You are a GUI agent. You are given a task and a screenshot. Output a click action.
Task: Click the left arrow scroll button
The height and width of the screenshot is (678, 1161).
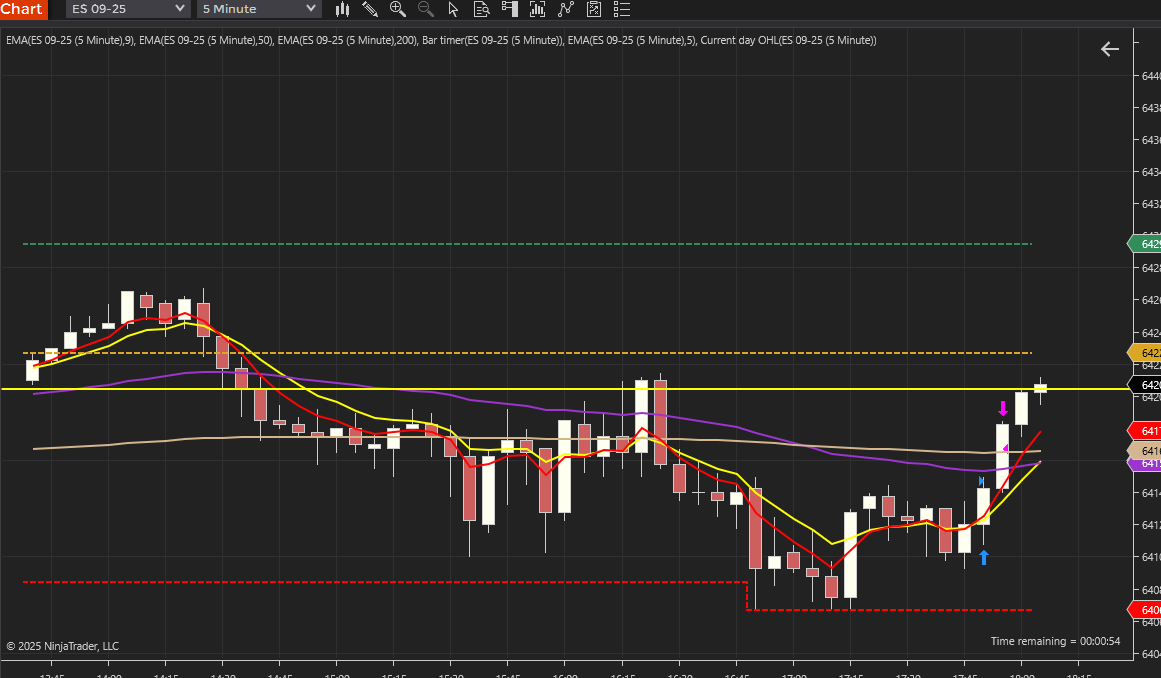1109,49
